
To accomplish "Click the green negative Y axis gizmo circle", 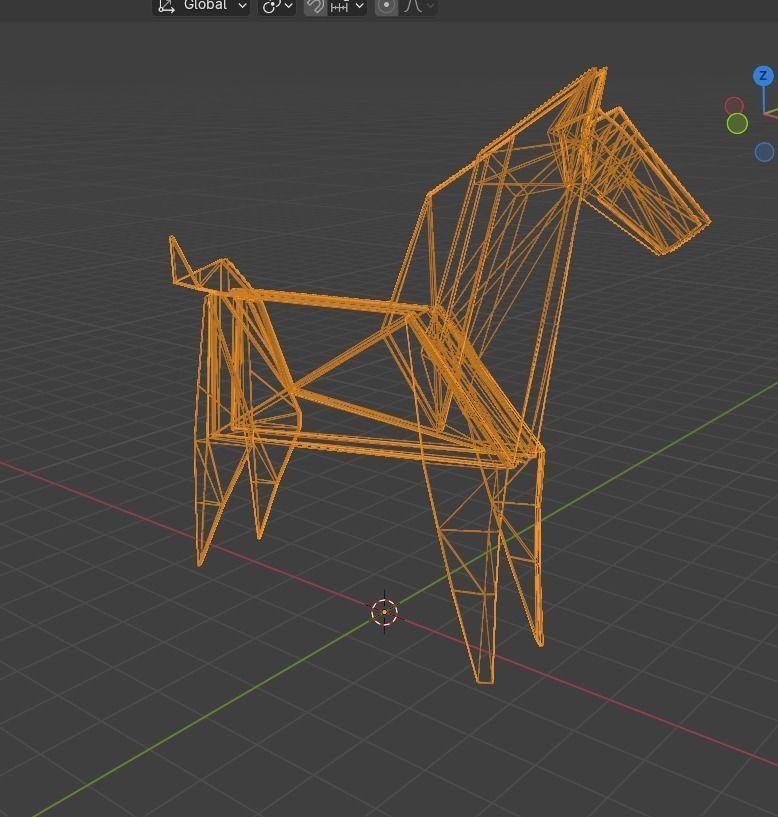I will (737, 124).
